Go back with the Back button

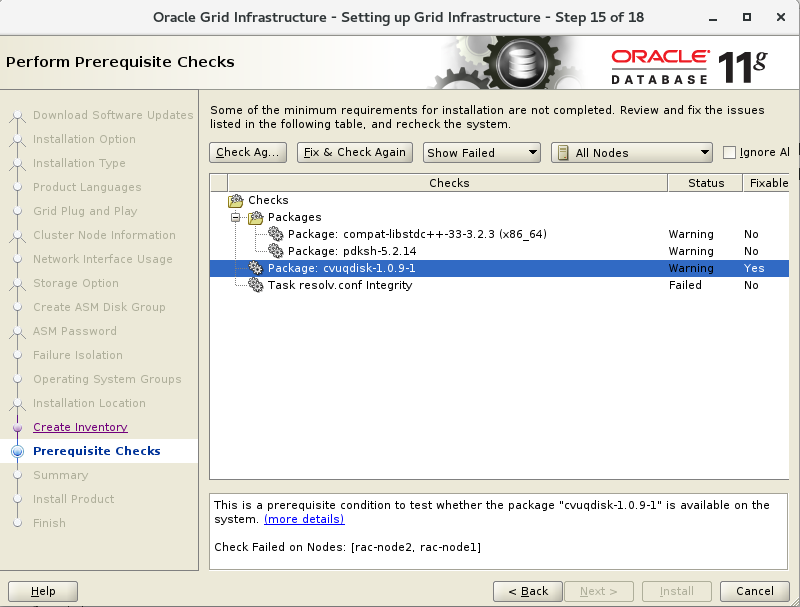click(x=528, y=591)
